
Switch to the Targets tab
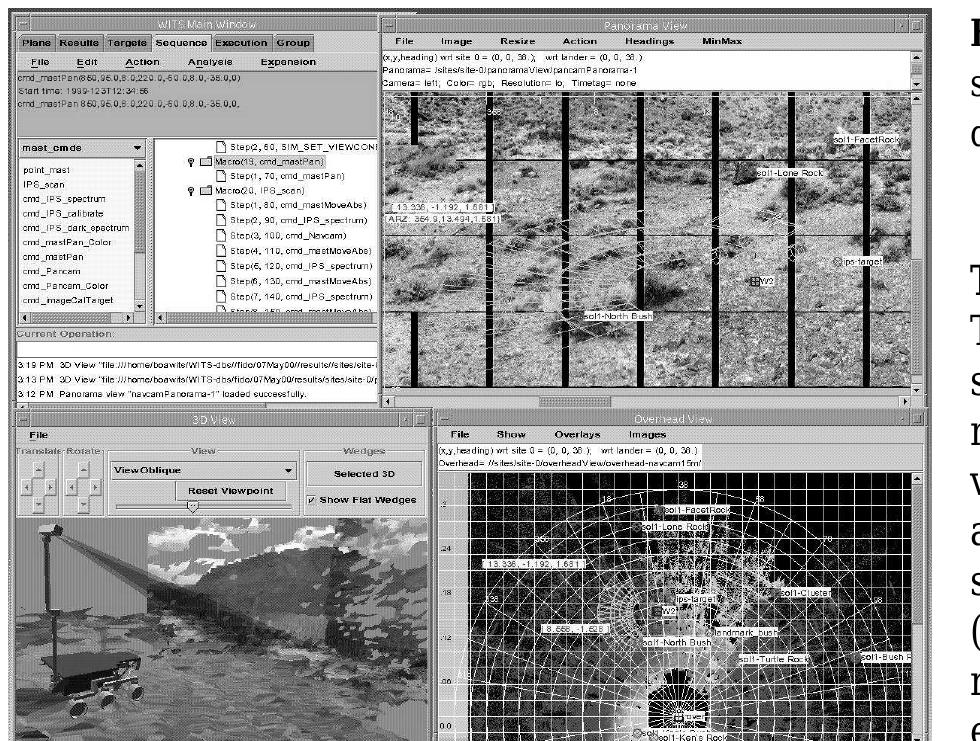(127, 42)
